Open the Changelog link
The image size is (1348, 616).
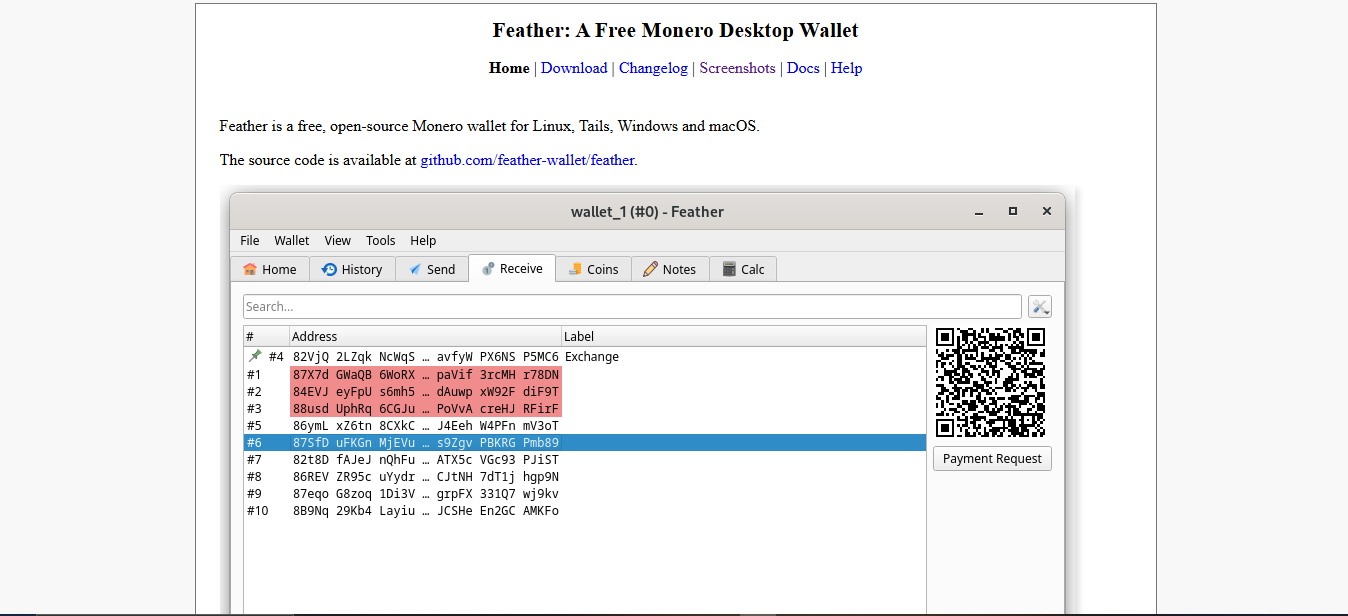tap(653, 68)
